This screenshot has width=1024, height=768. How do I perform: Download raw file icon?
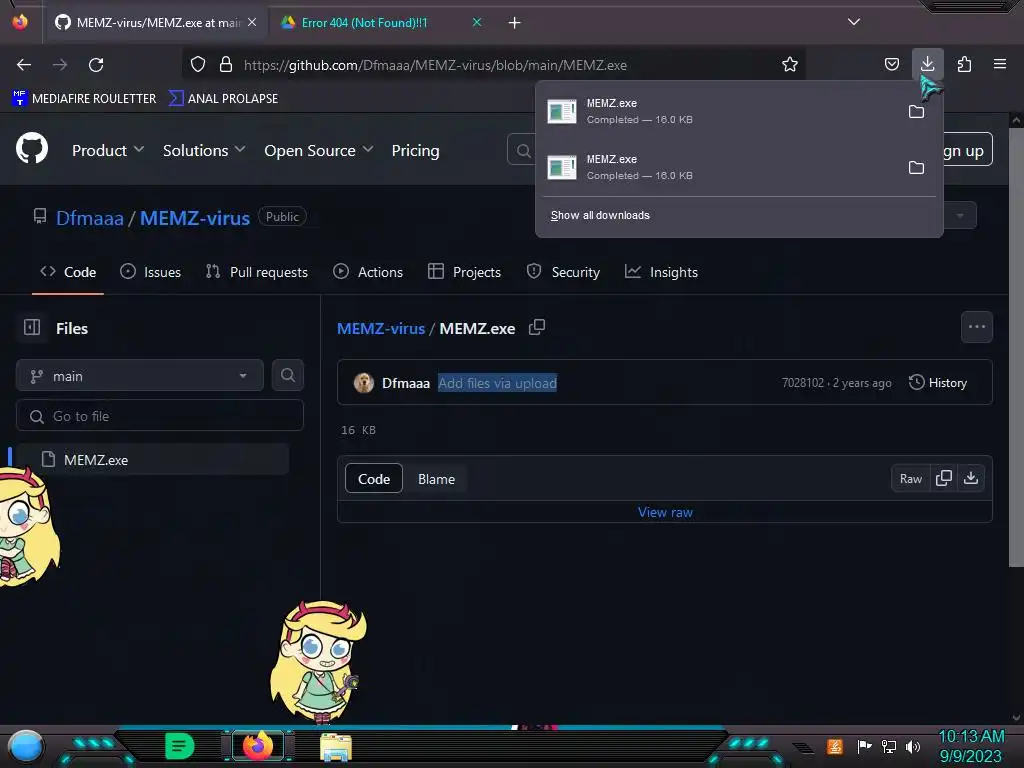click(971, 478)
